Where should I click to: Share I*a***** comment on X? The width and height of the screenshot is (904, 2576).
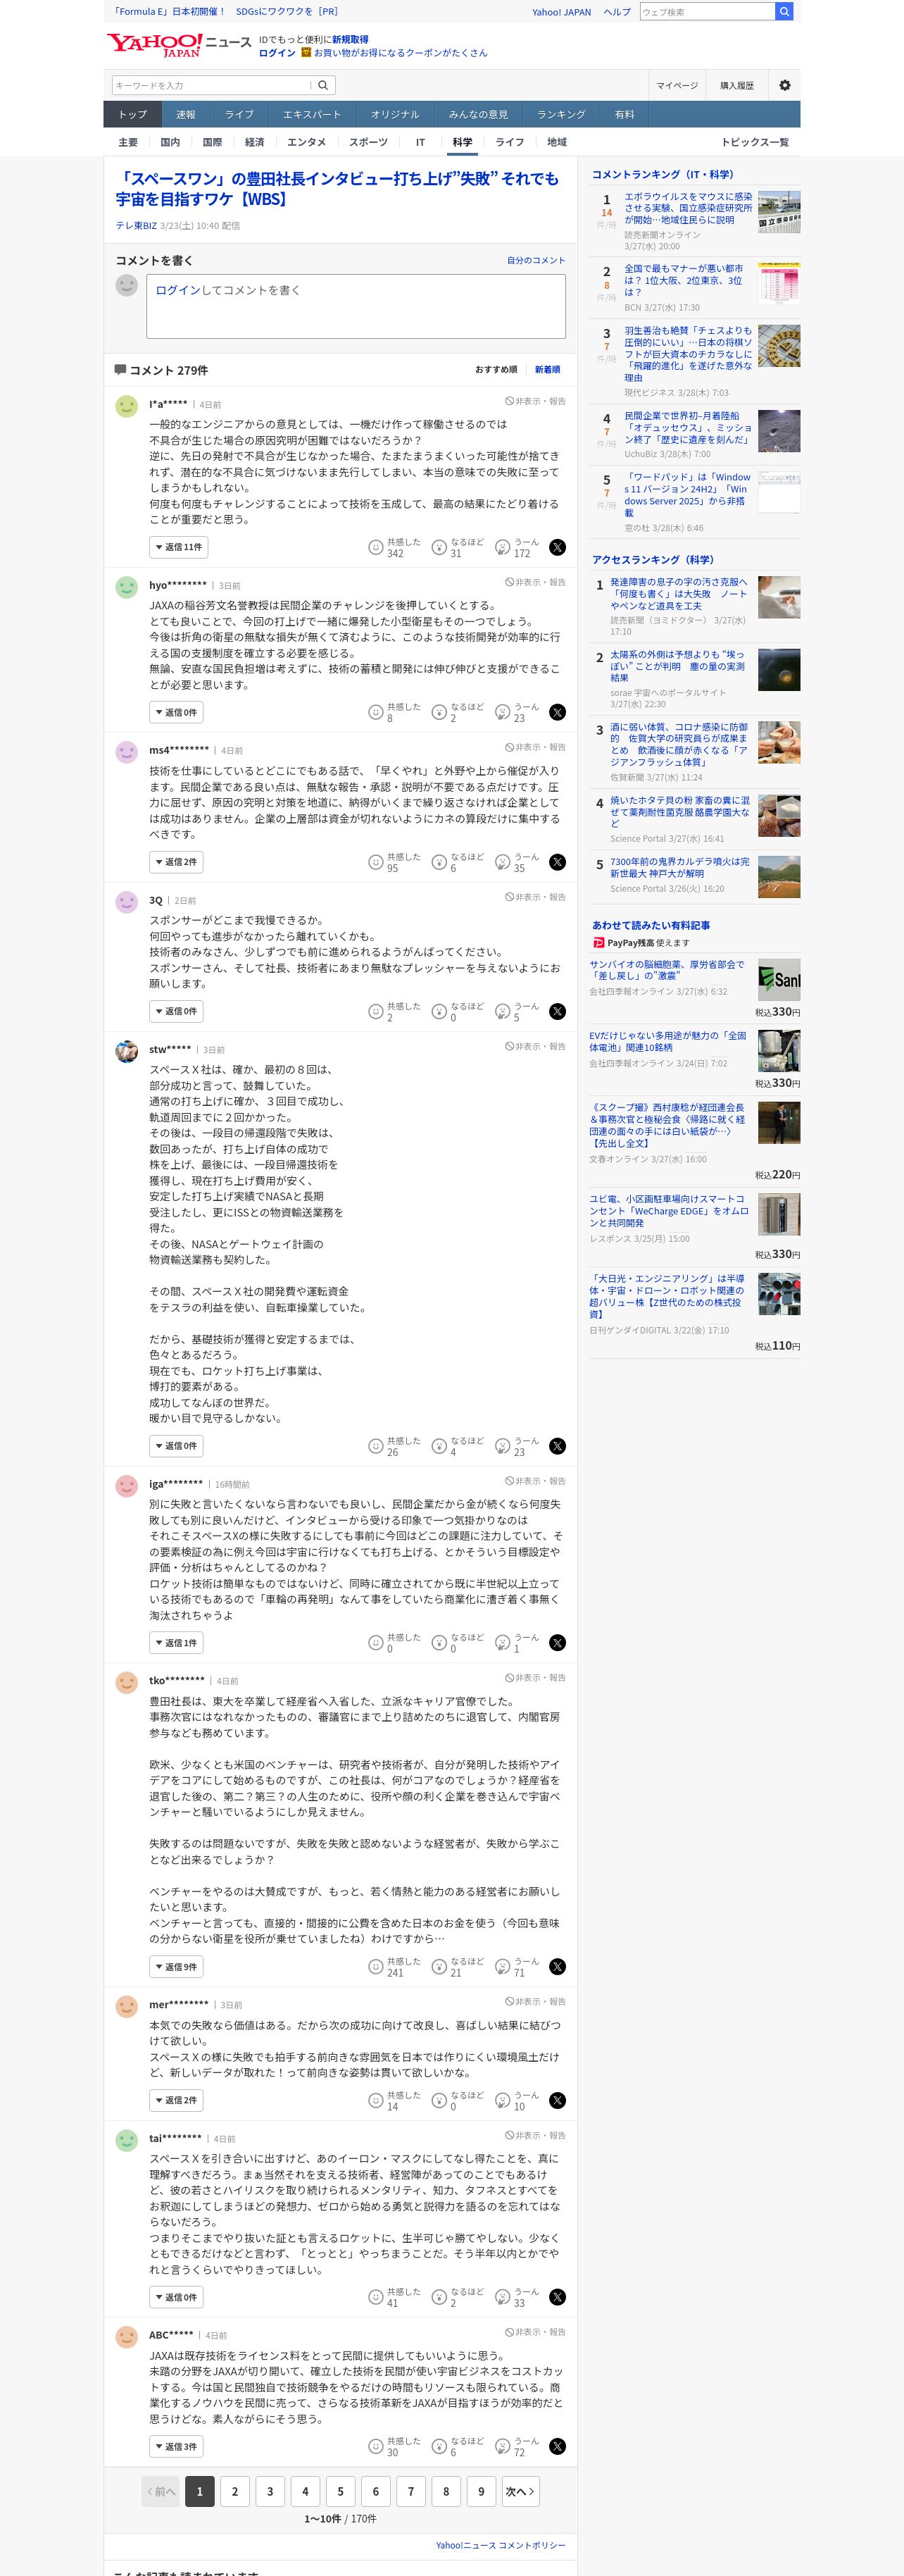pos(558,547)
